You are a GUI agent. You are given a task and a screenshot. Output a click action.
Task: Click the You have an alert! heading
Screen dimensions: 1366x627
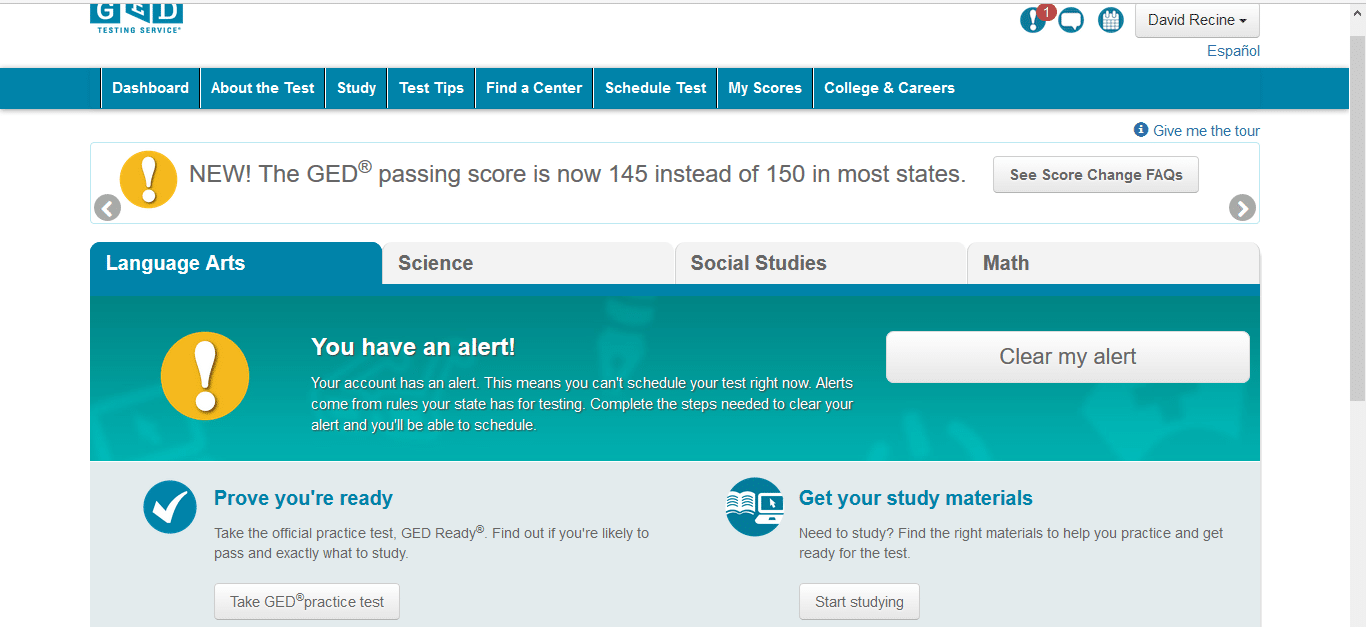point(413,347)
